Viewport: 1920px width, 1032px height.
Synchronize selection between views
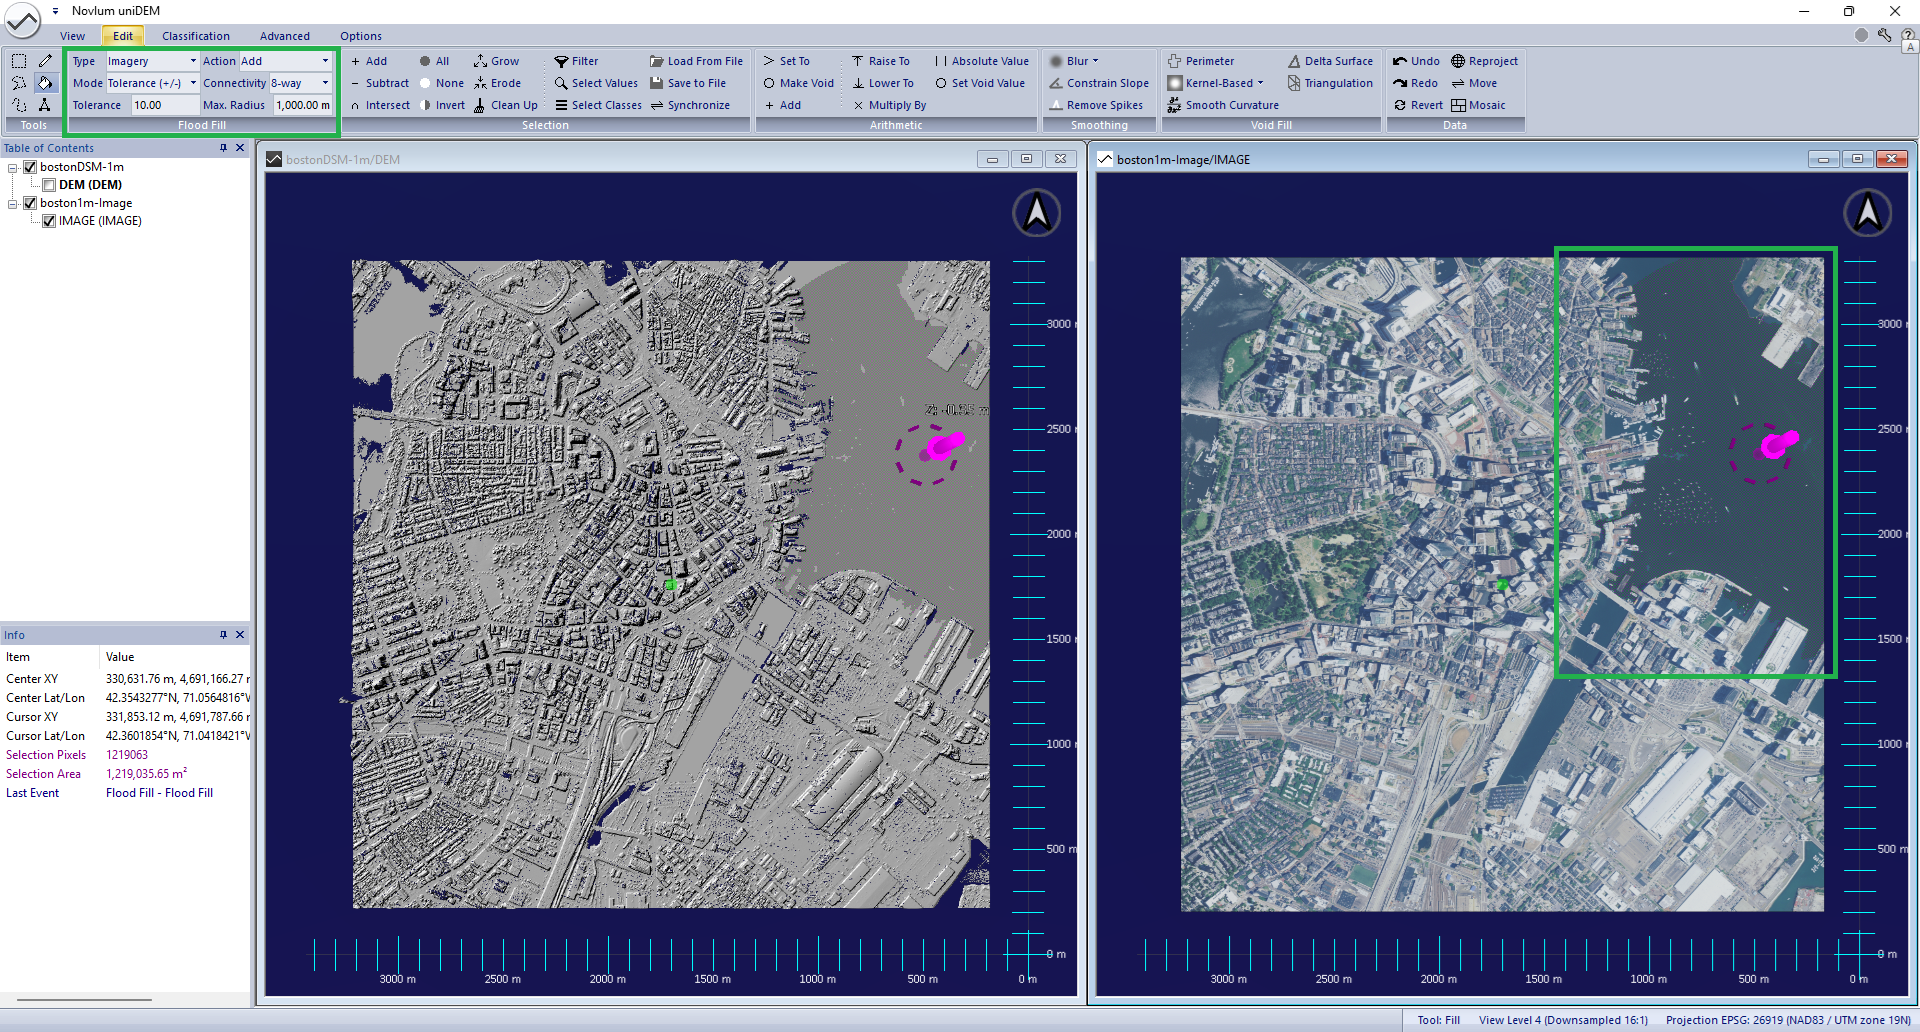point(690,105)
